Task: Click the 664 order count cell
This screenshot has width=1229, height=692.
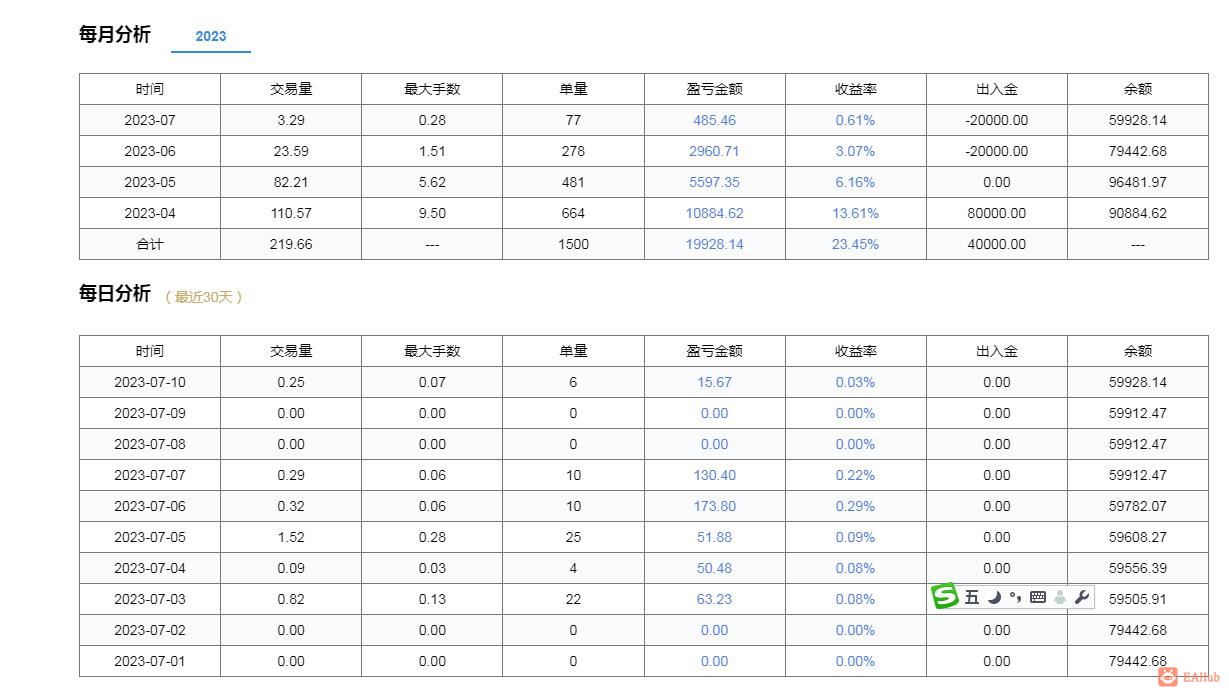Action: (573, 213)
